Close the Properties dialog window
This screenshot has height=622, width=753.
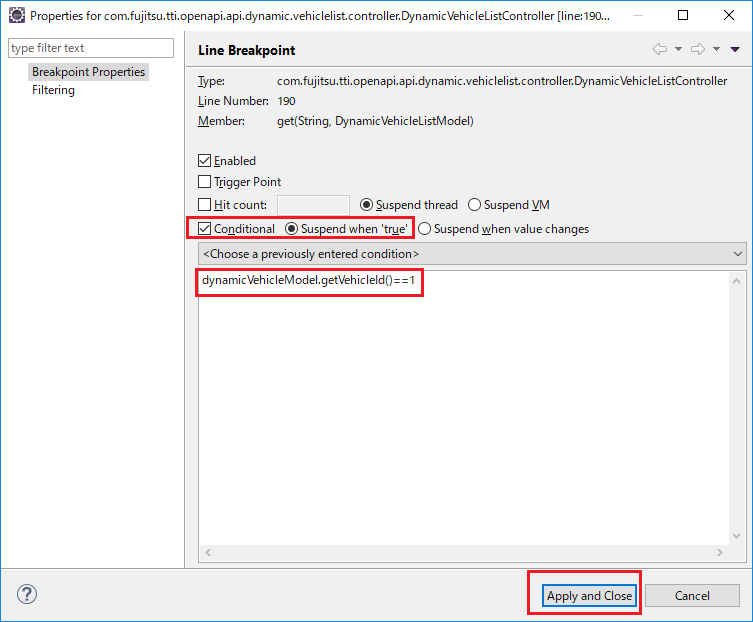pos(729,15)
